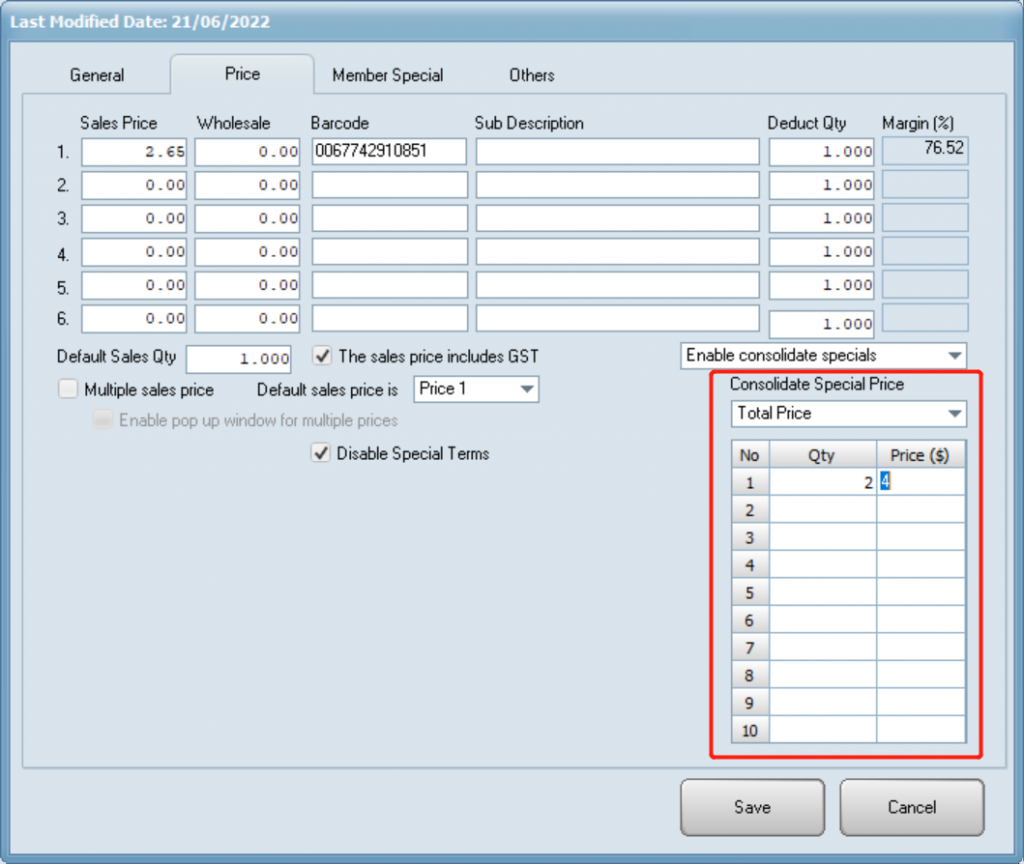Uncheck Disable Special Terms checkbox
Image resolution: width=1024 pixels, height=864 pixels.
[322, 454]
